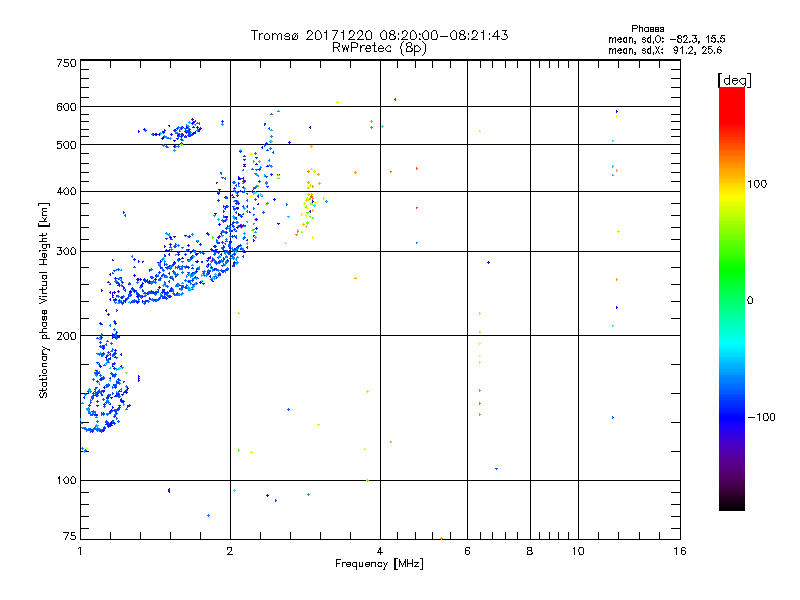Click the yellow-orange echo cluster near 3 MHz
800x600 pixels.
click(x=309, y=202)
